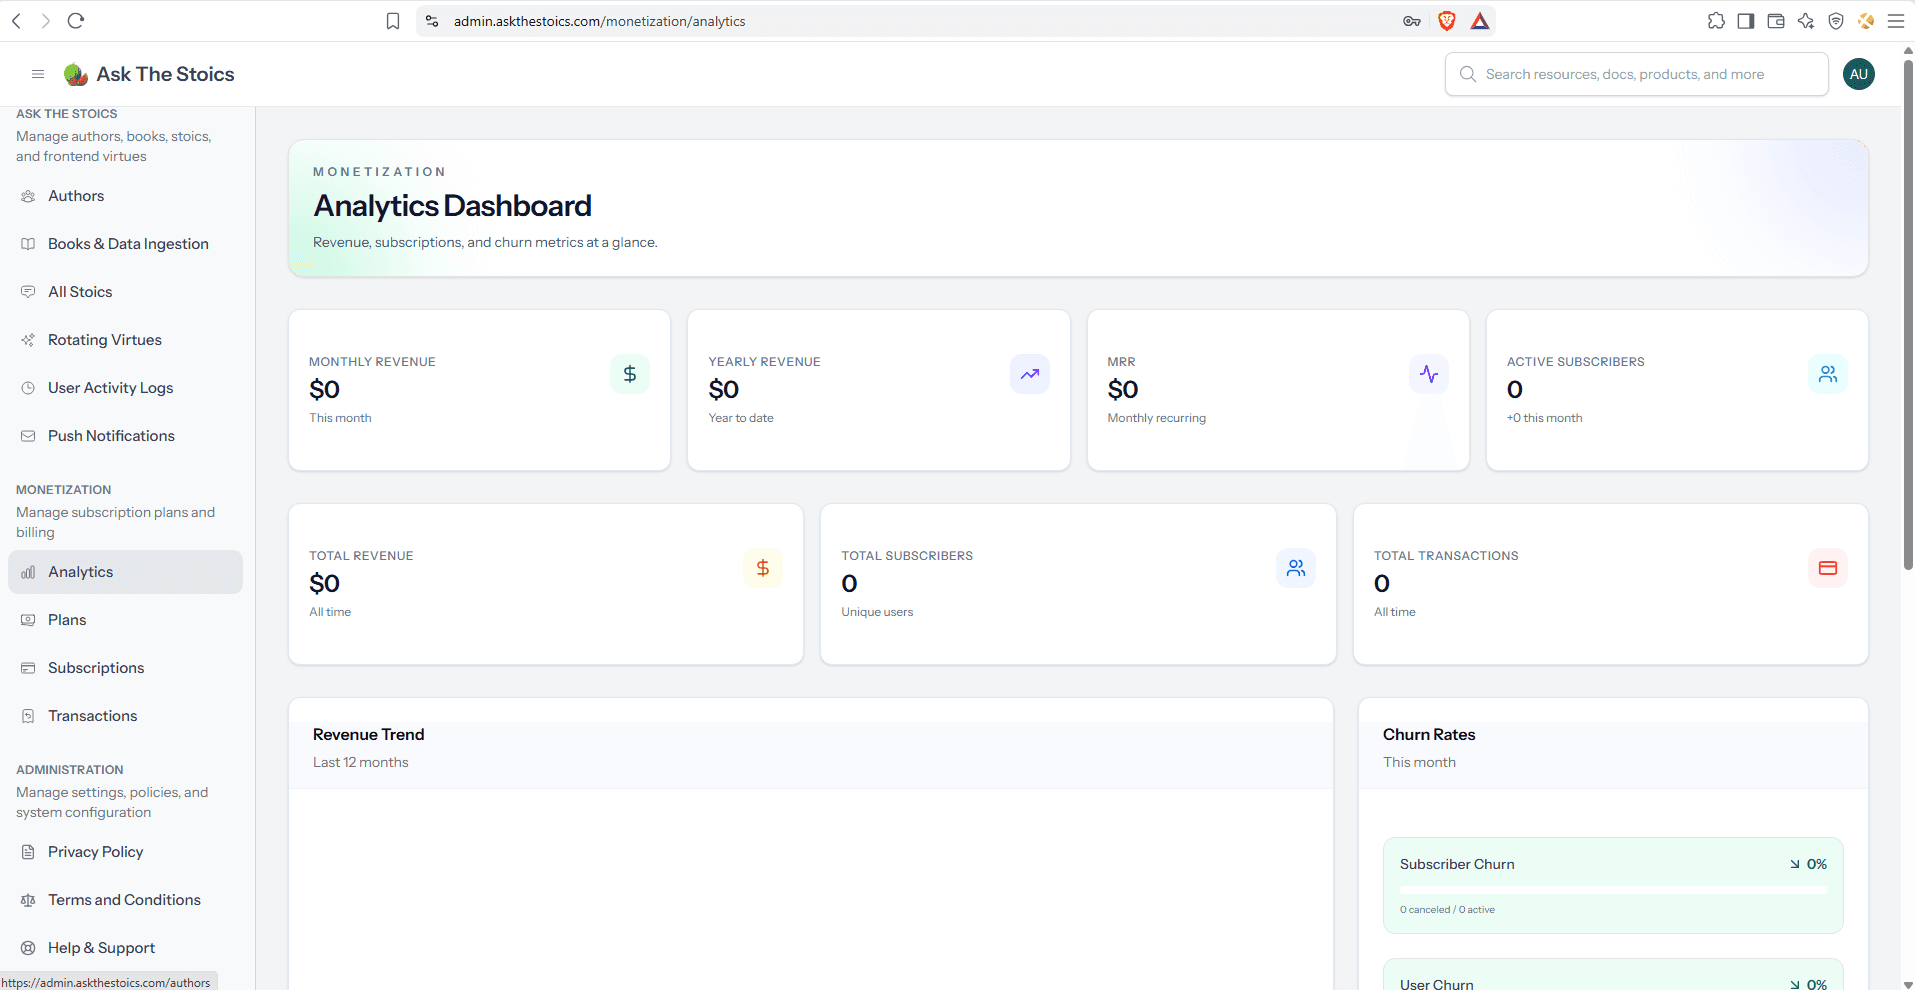
Task: Click the Brave Rewards triangle icon
Action: click(x=1480, y=21)
